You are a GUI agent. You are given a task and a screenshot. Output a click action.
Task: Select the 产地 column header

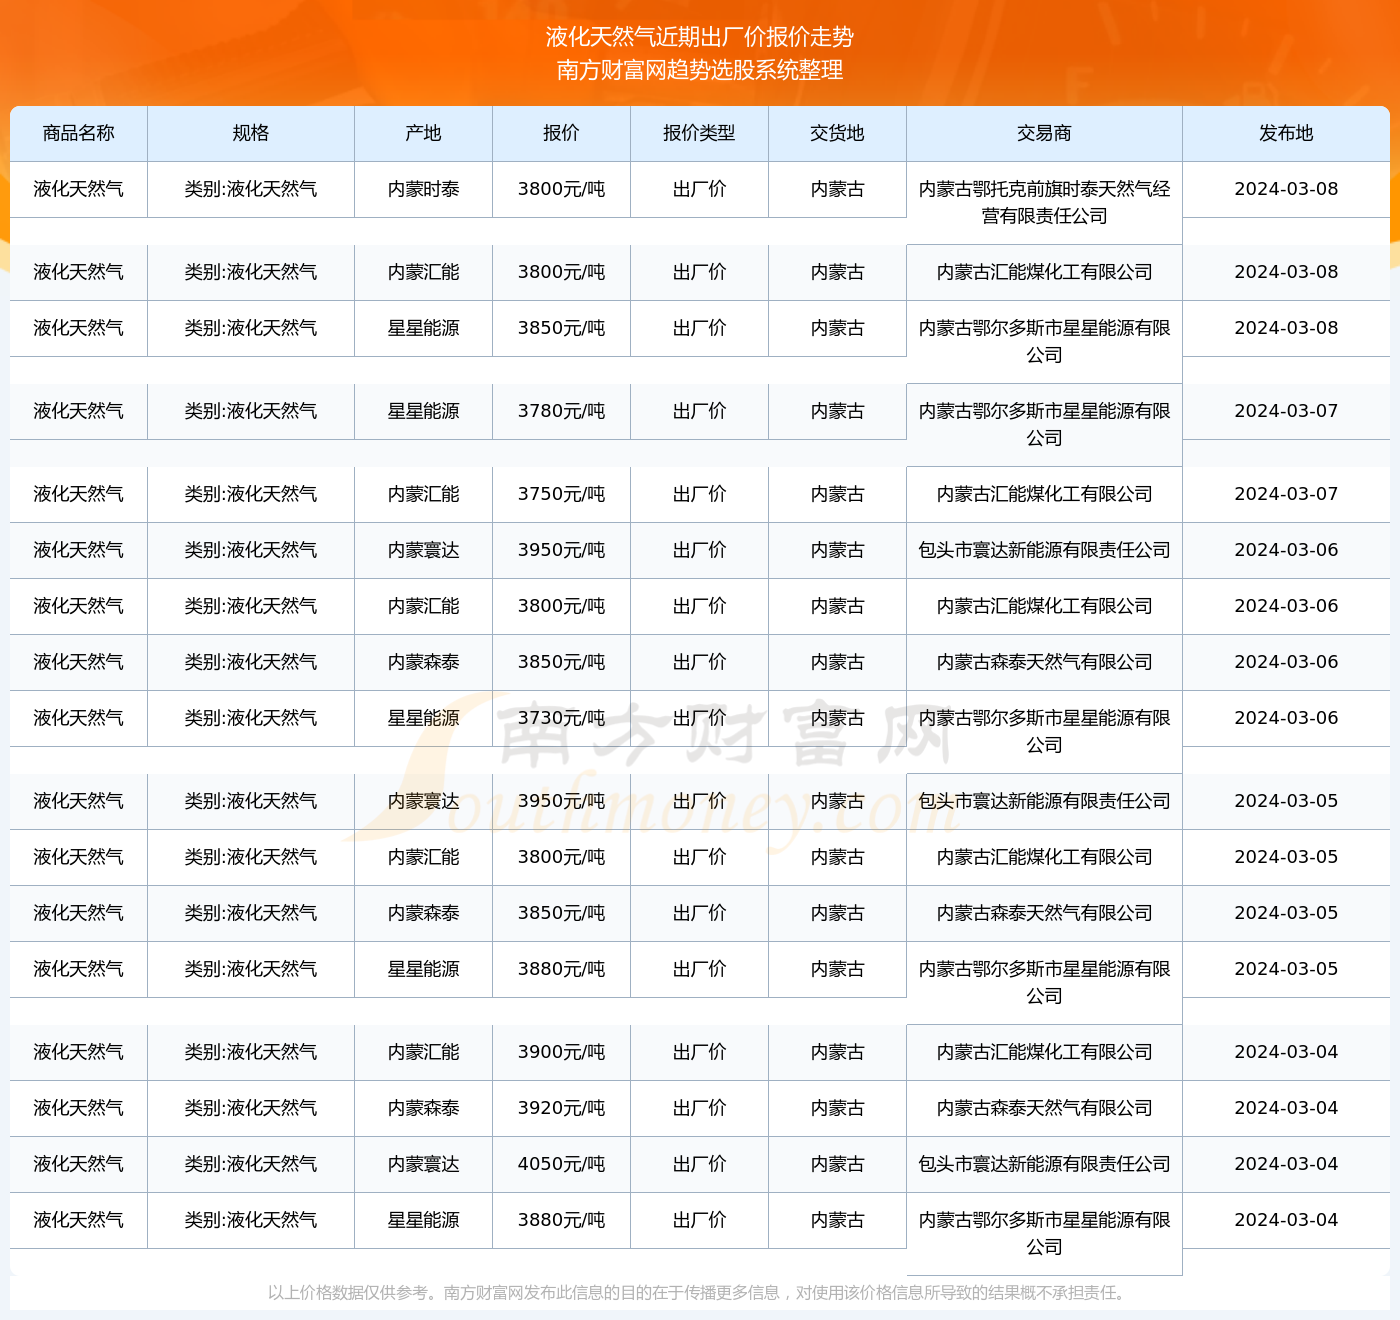pyautogui.click(x=424, y=133)
